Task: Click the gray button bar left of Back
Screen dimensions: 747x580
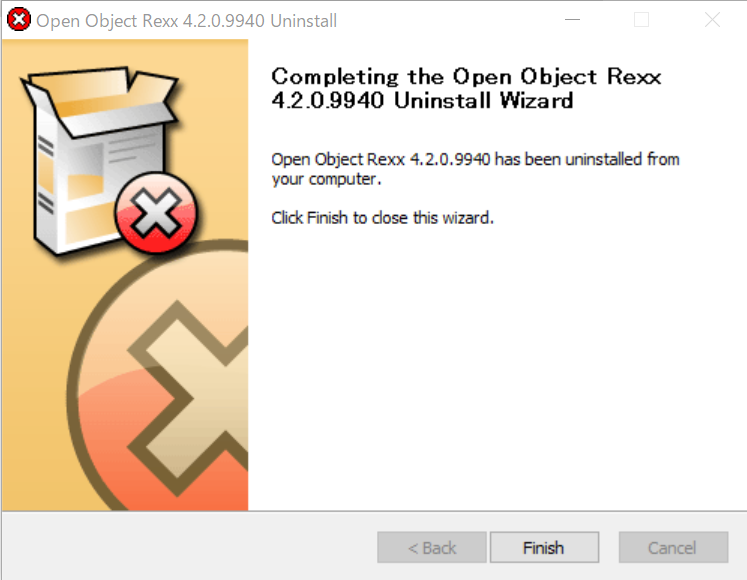Action: pos(190,547)
